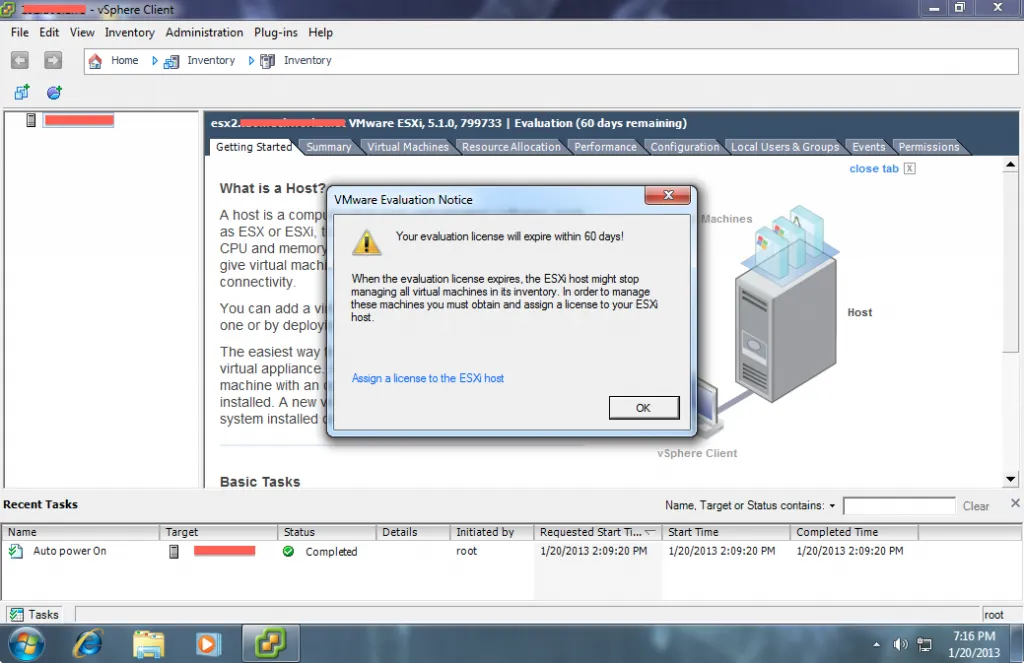Click the Name column header
Image resolution: width=1024 pixels, height=663 pixels.
click(80, 532)
